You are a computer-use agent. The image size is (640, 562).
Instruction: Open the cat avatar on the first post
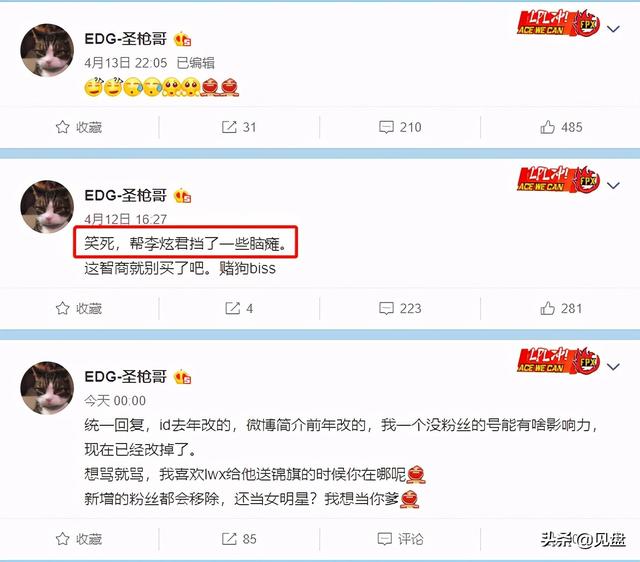(x=47, y=50)
